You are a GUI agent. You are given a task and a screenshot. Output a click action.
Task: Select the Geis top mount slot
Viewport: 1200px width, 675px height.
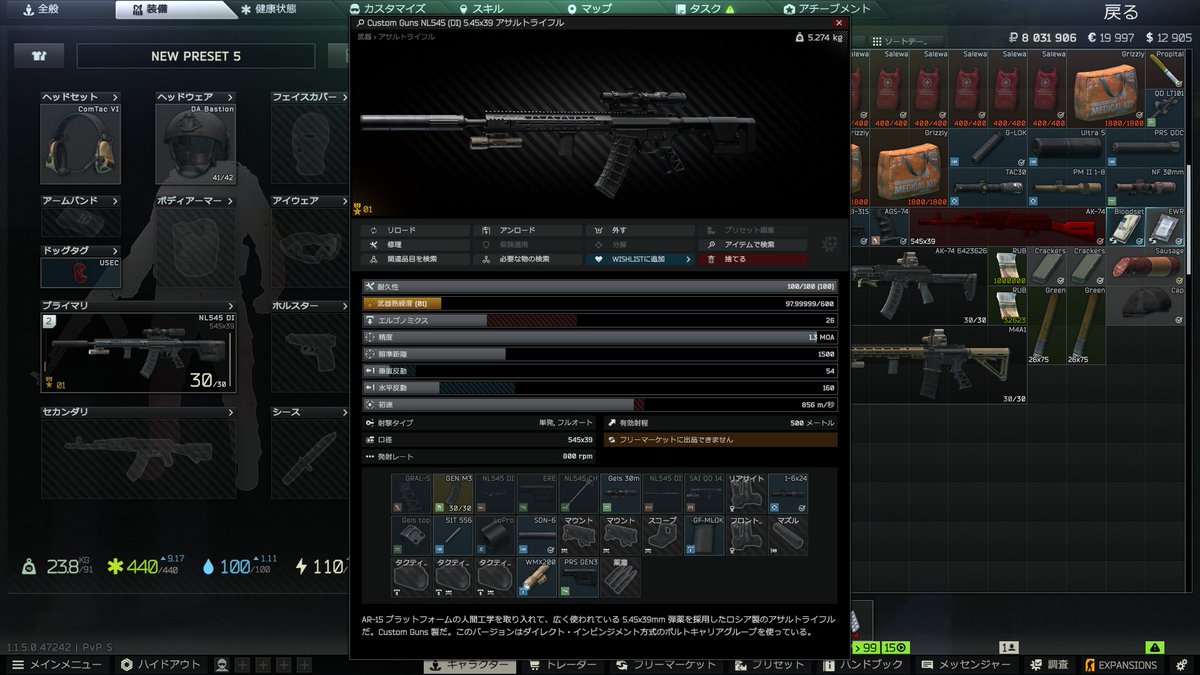pos(411,536)
